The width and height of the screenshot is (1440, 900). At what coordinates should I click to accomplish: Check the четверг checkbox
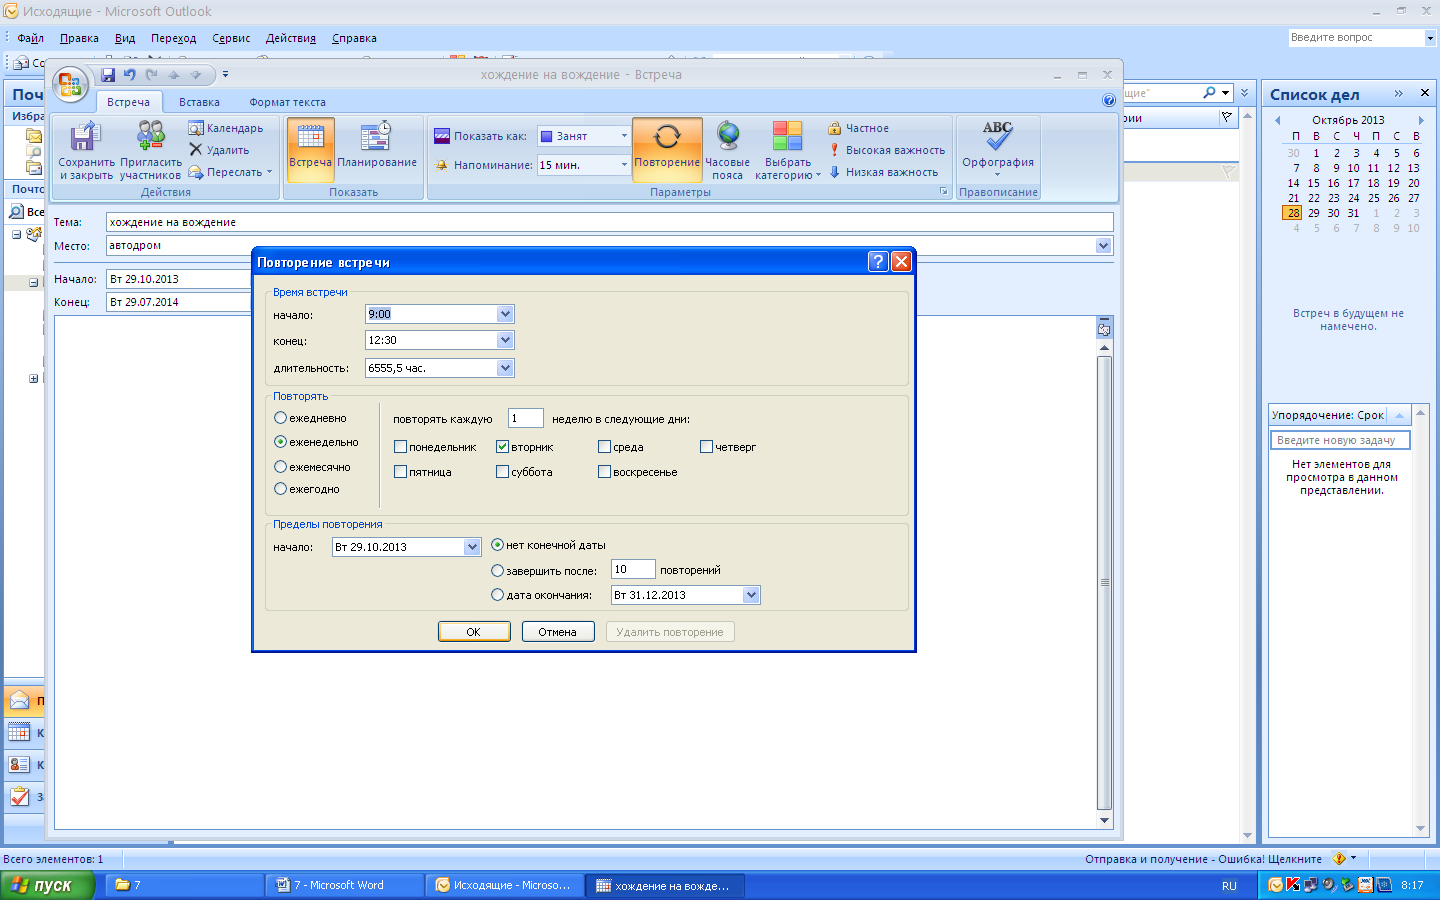pos(706,447)
